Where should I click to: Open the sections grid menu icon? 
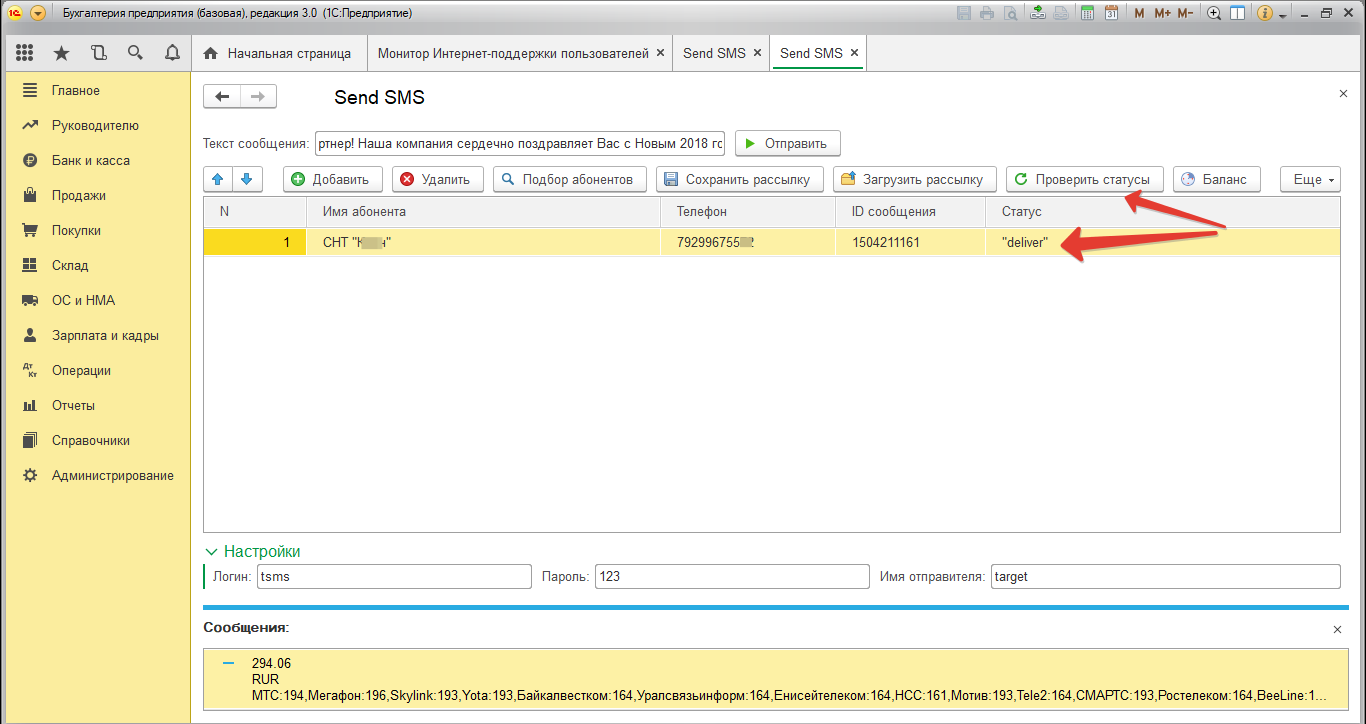tap(25, 53)
